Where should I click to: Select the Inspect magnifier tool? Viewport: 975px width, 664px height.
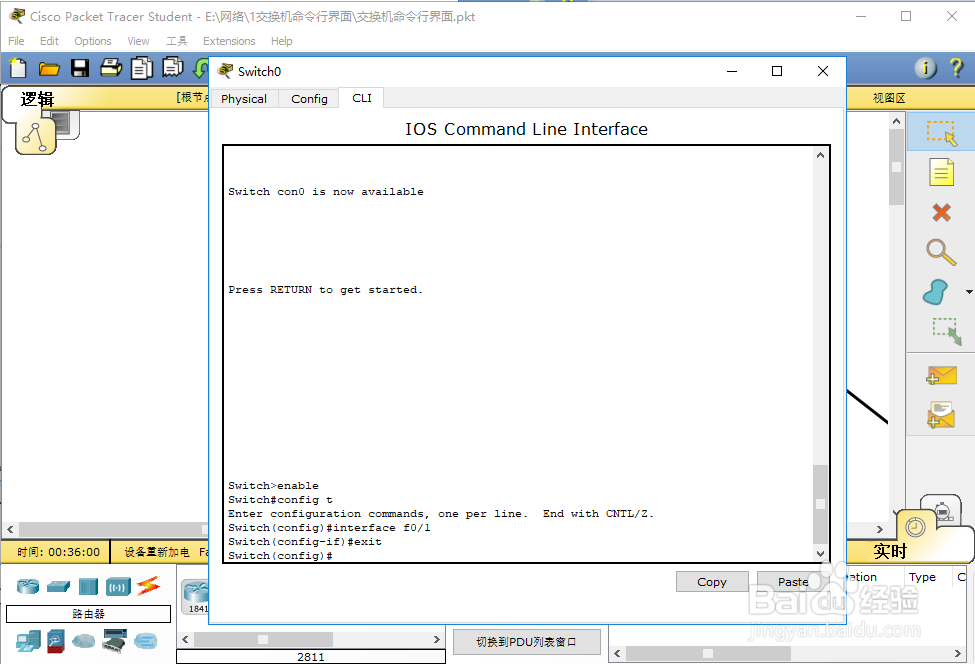[x=940, y=252]
